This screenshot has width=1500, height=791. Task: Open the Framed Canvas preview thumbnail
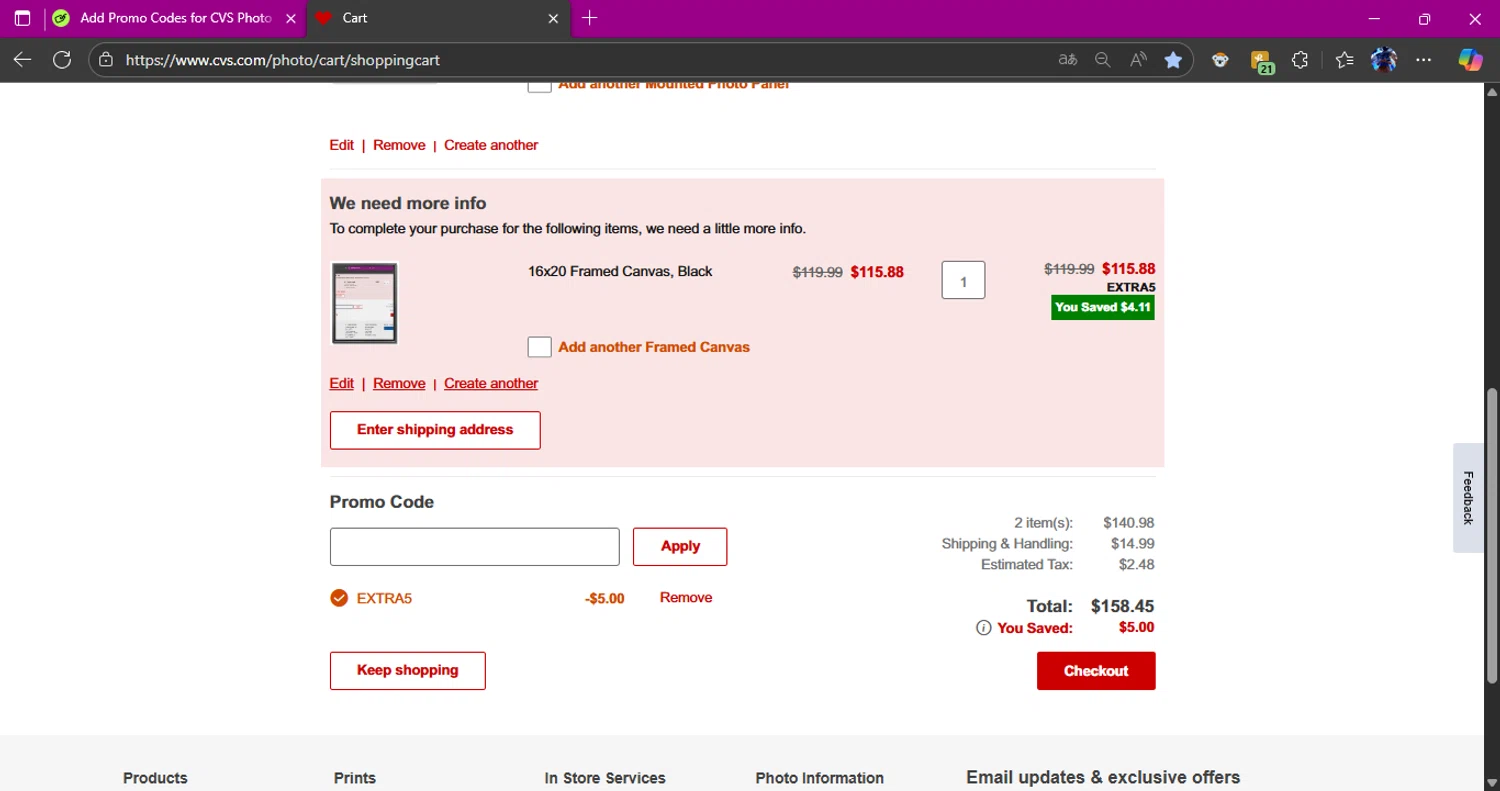coord(364,303)
